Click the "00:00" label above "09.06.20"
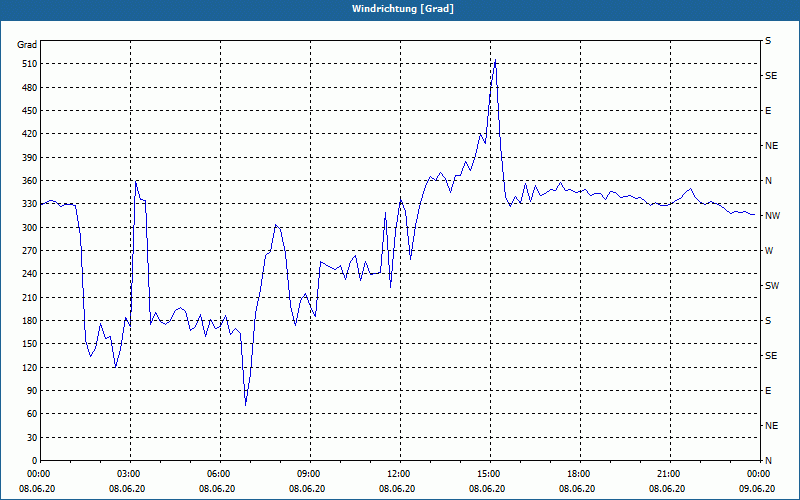Image resolution: width=800 pixels, height=500 pixels. tap(760, 473)
